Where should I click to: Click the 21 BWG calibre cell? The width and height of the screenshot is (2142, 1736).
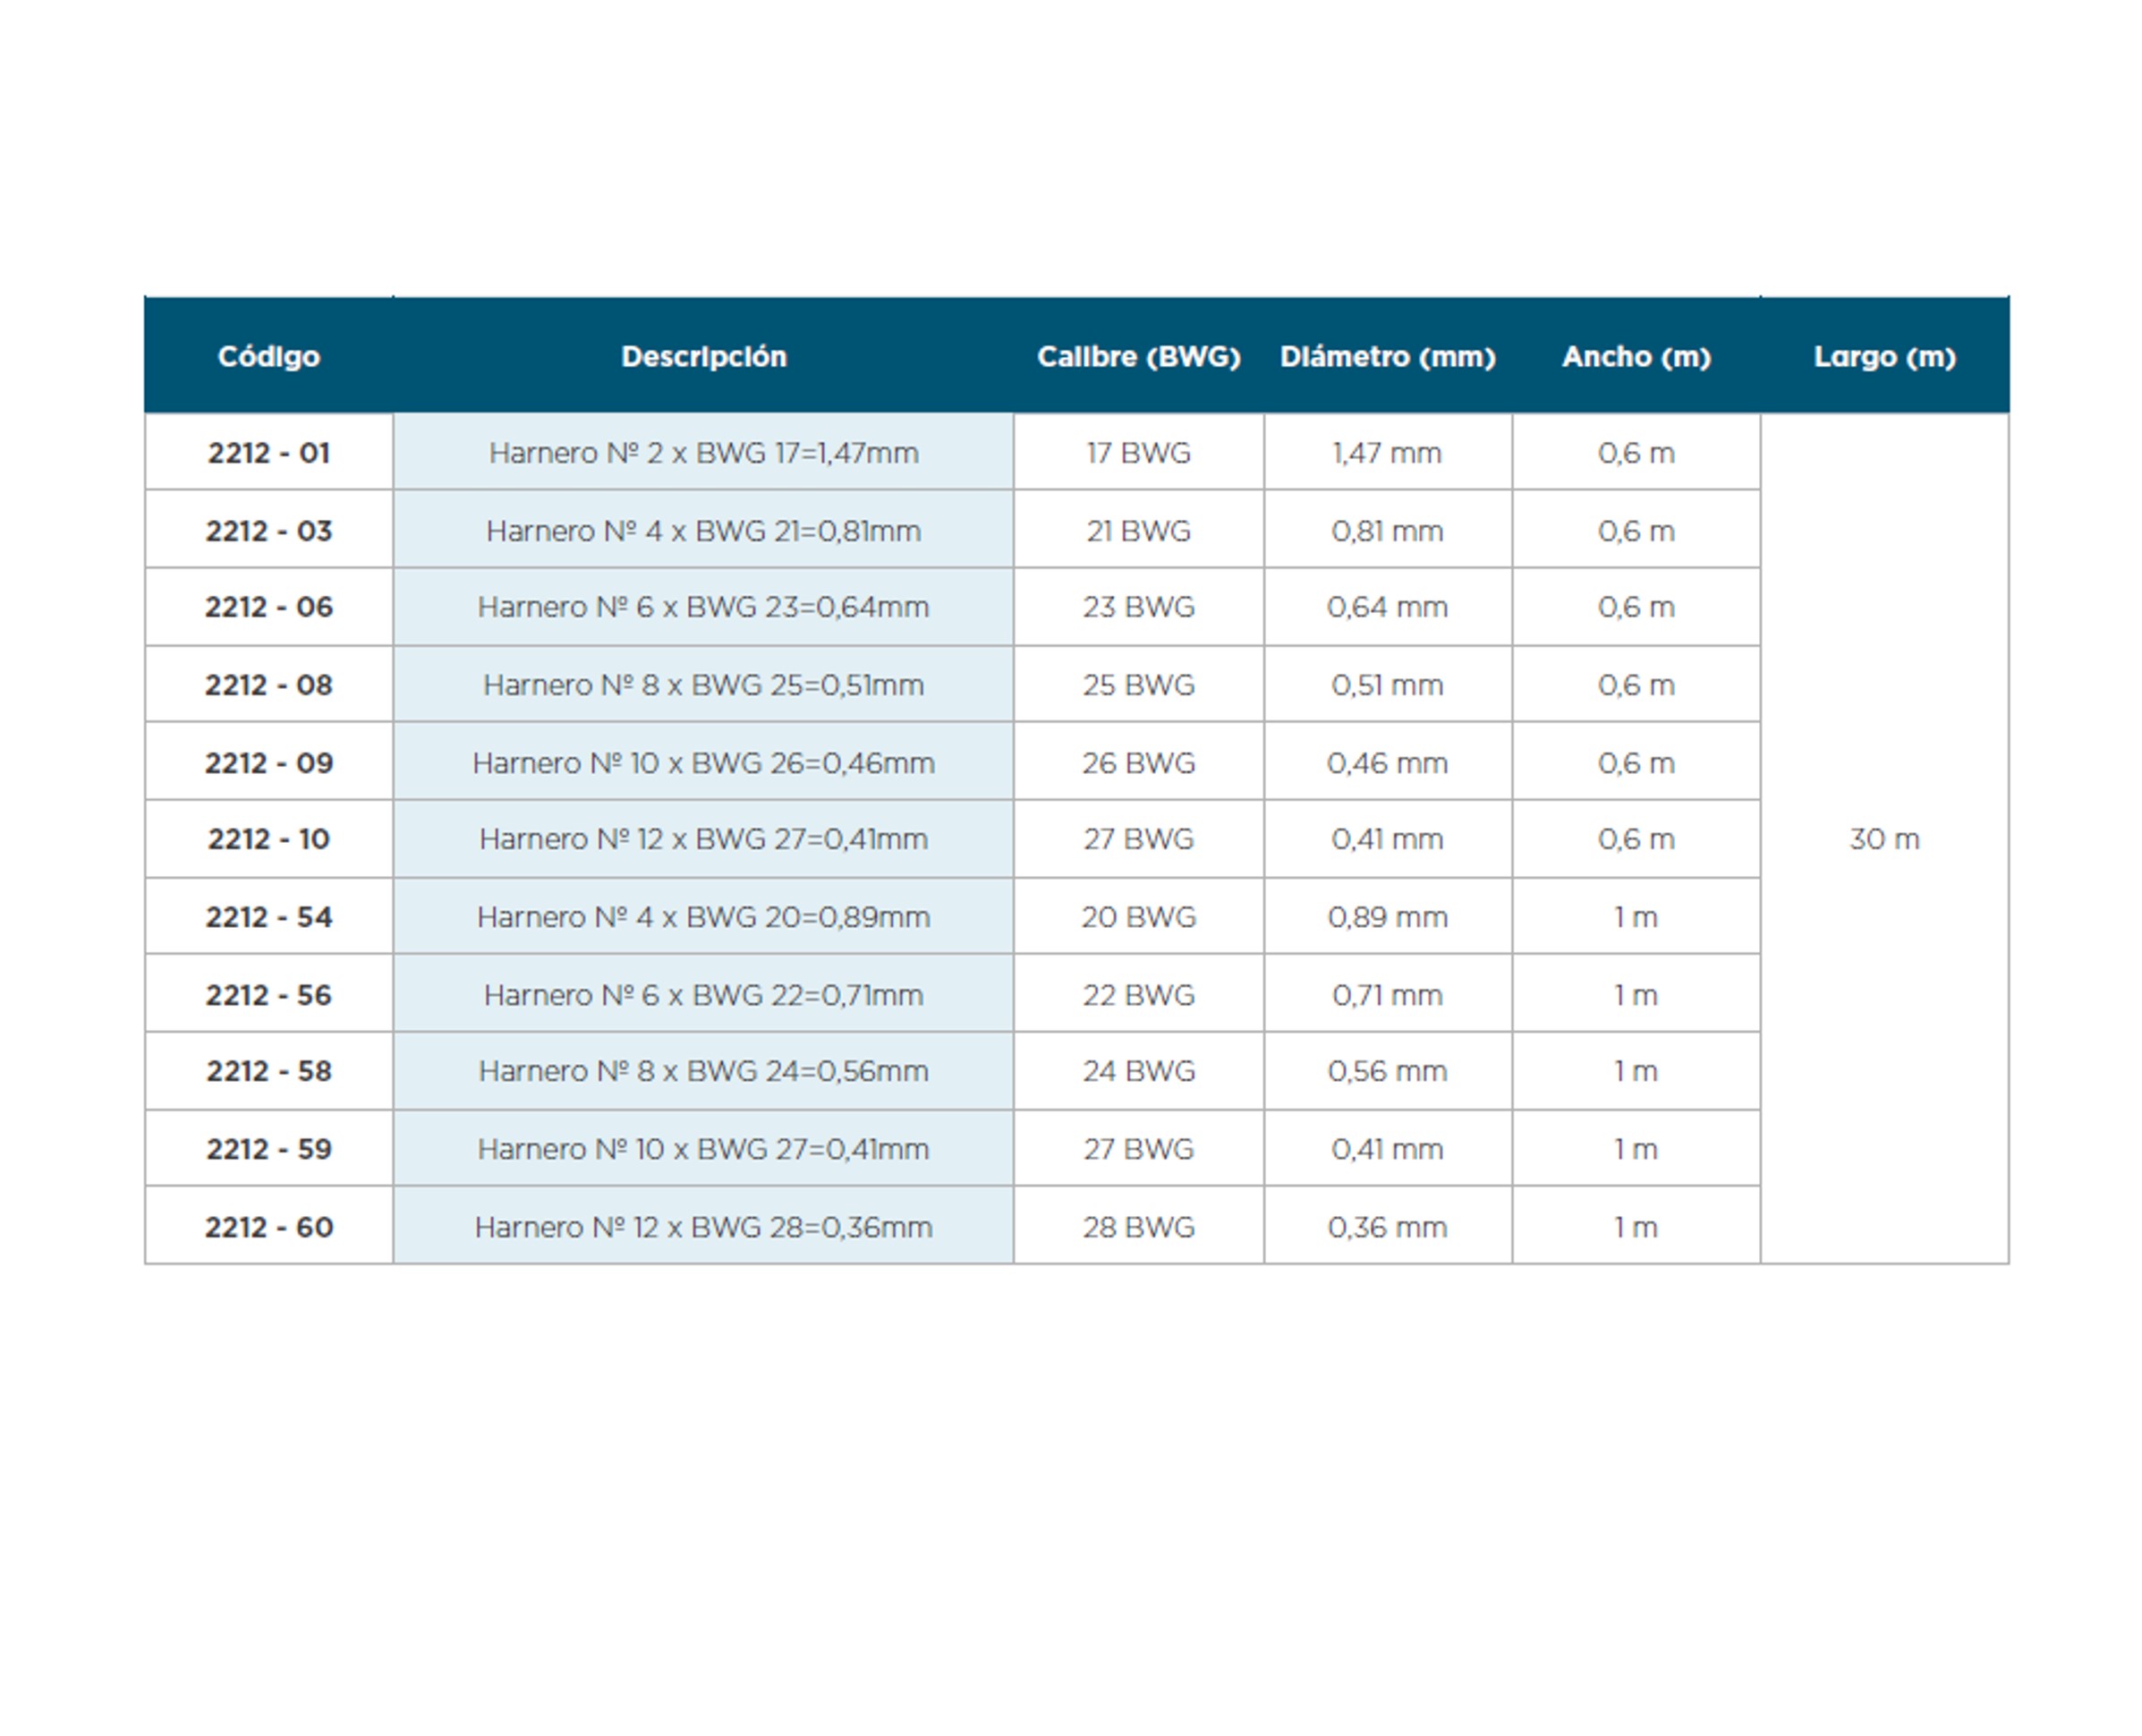click(1138, 530)
